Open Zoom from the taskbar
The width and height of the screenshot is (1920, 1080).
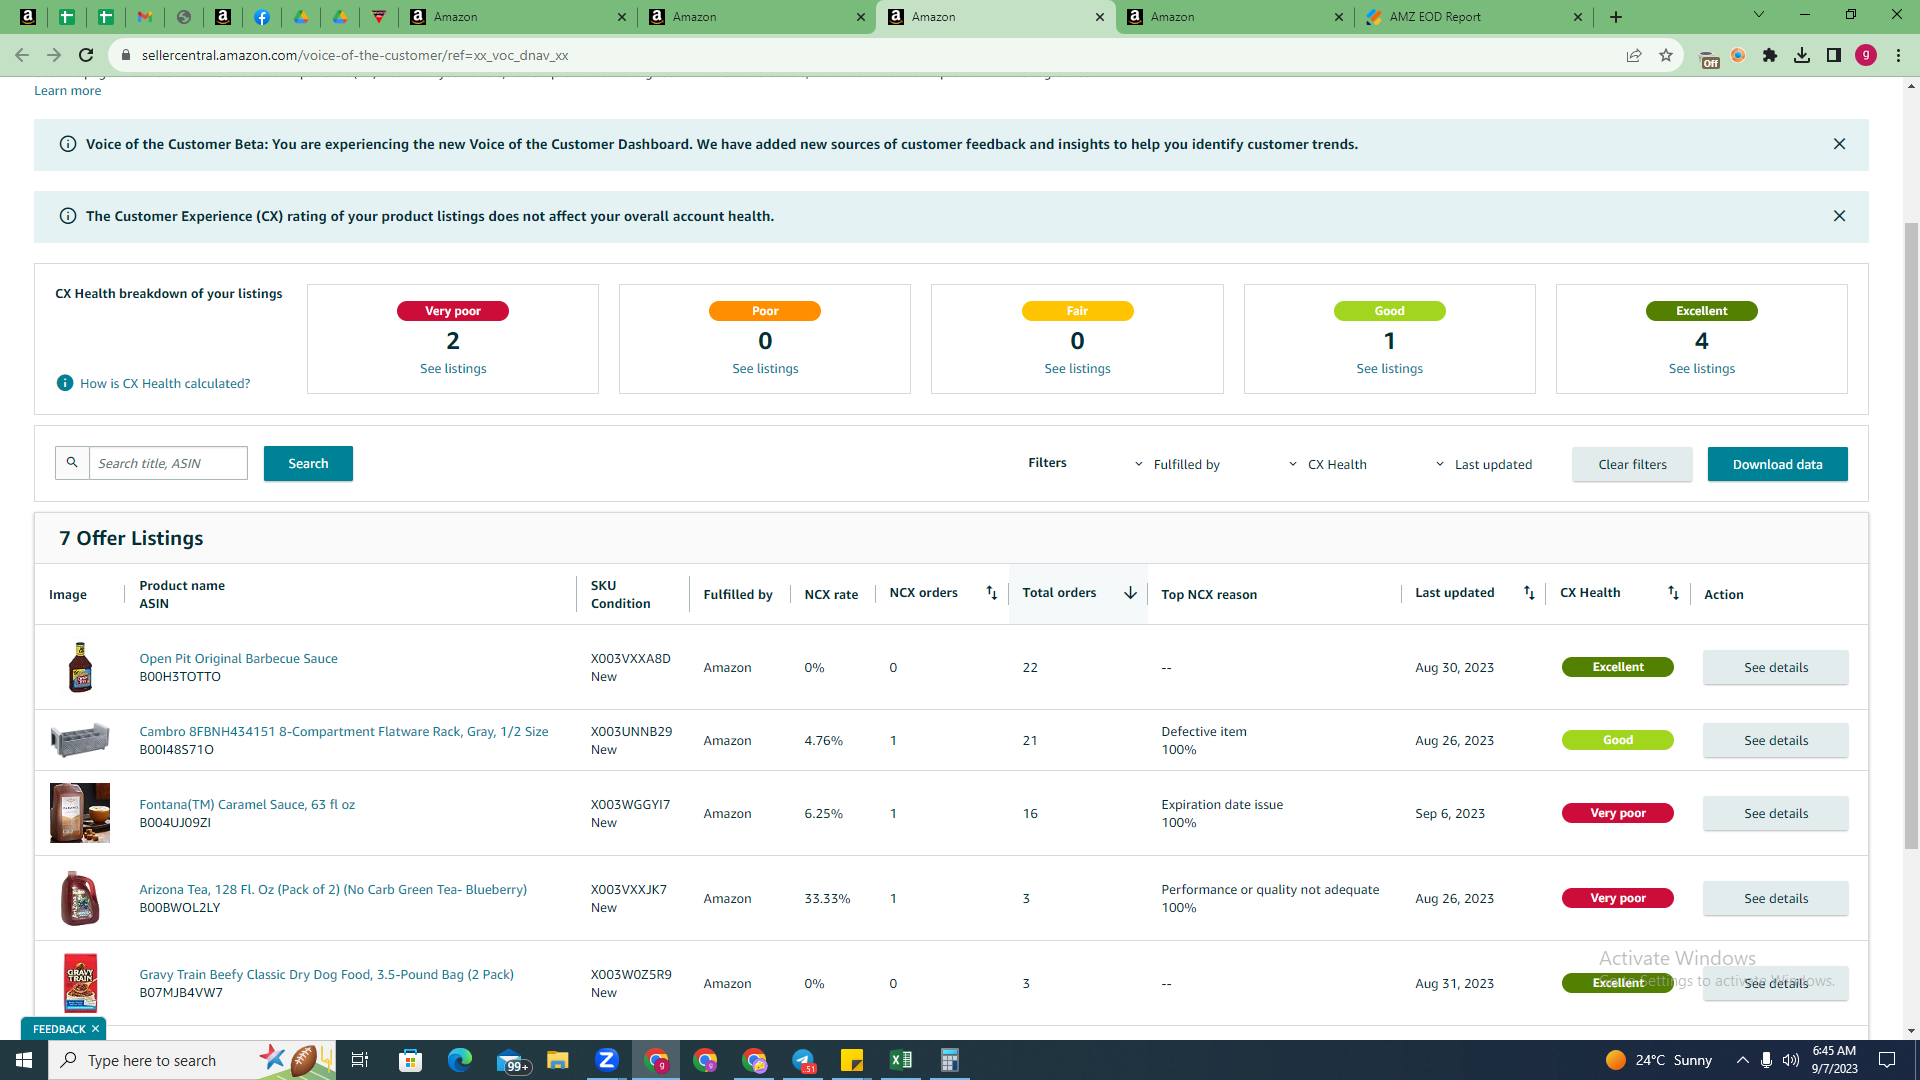[606, 1060]
